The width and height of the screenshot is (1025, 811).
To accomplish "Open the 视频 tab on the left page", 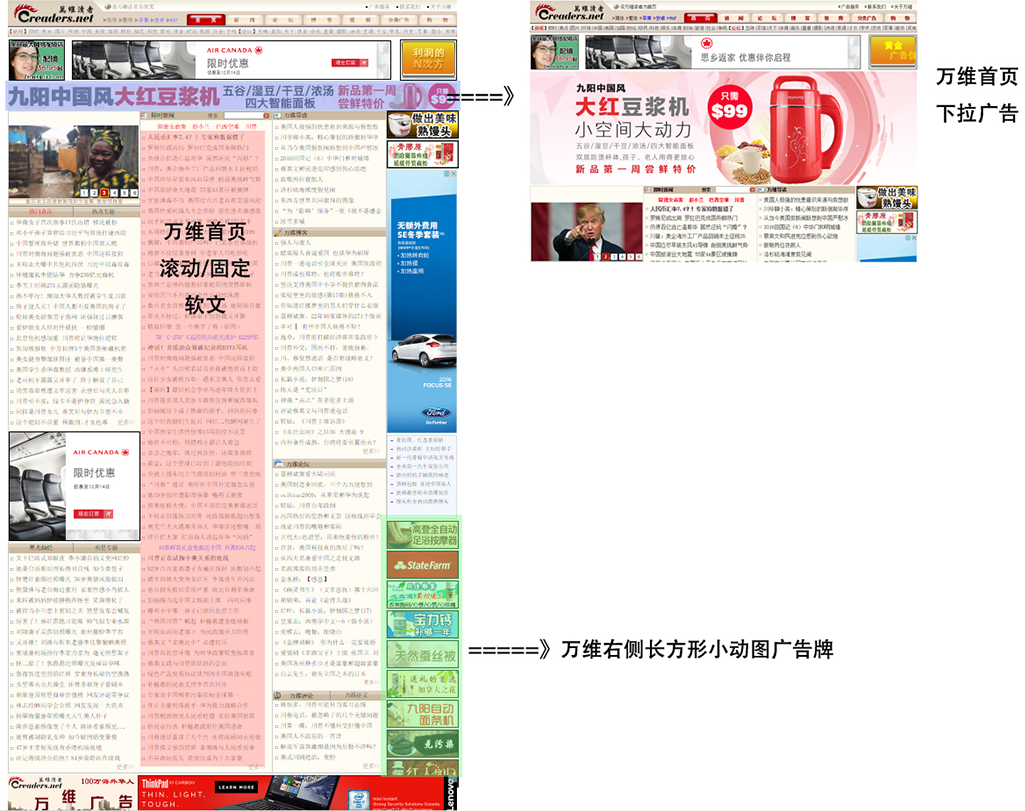I will (359, 20).
